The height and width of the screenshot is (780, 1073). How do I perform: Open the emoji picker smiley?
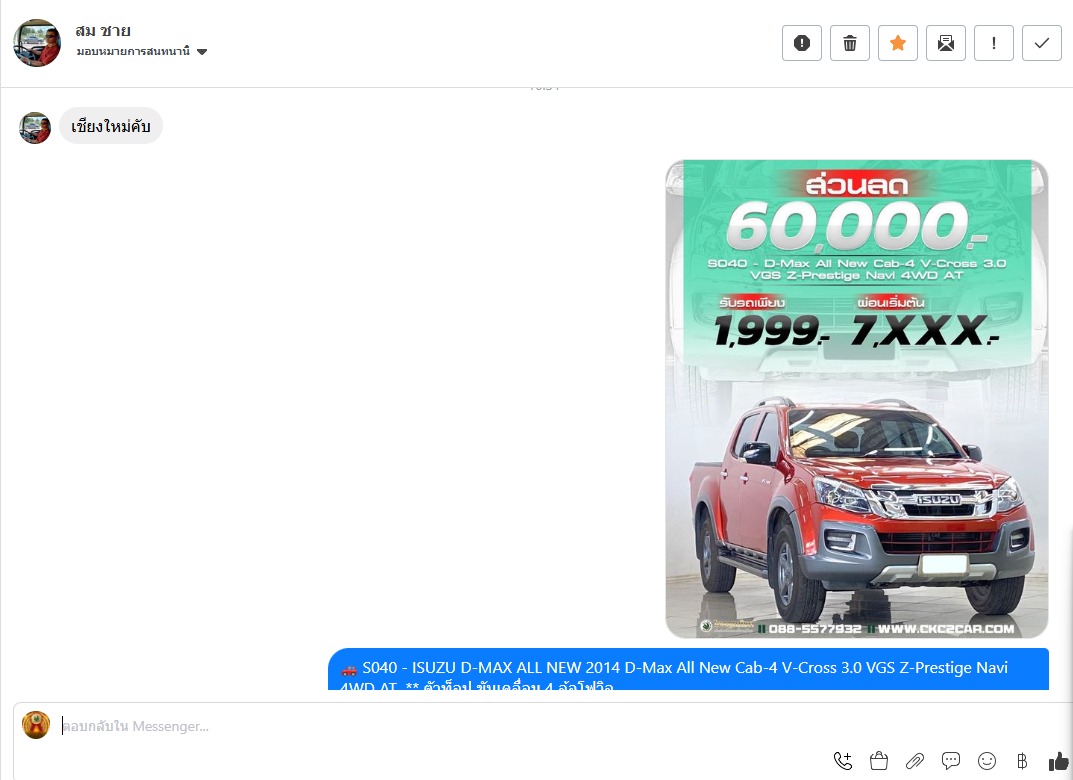987,761
